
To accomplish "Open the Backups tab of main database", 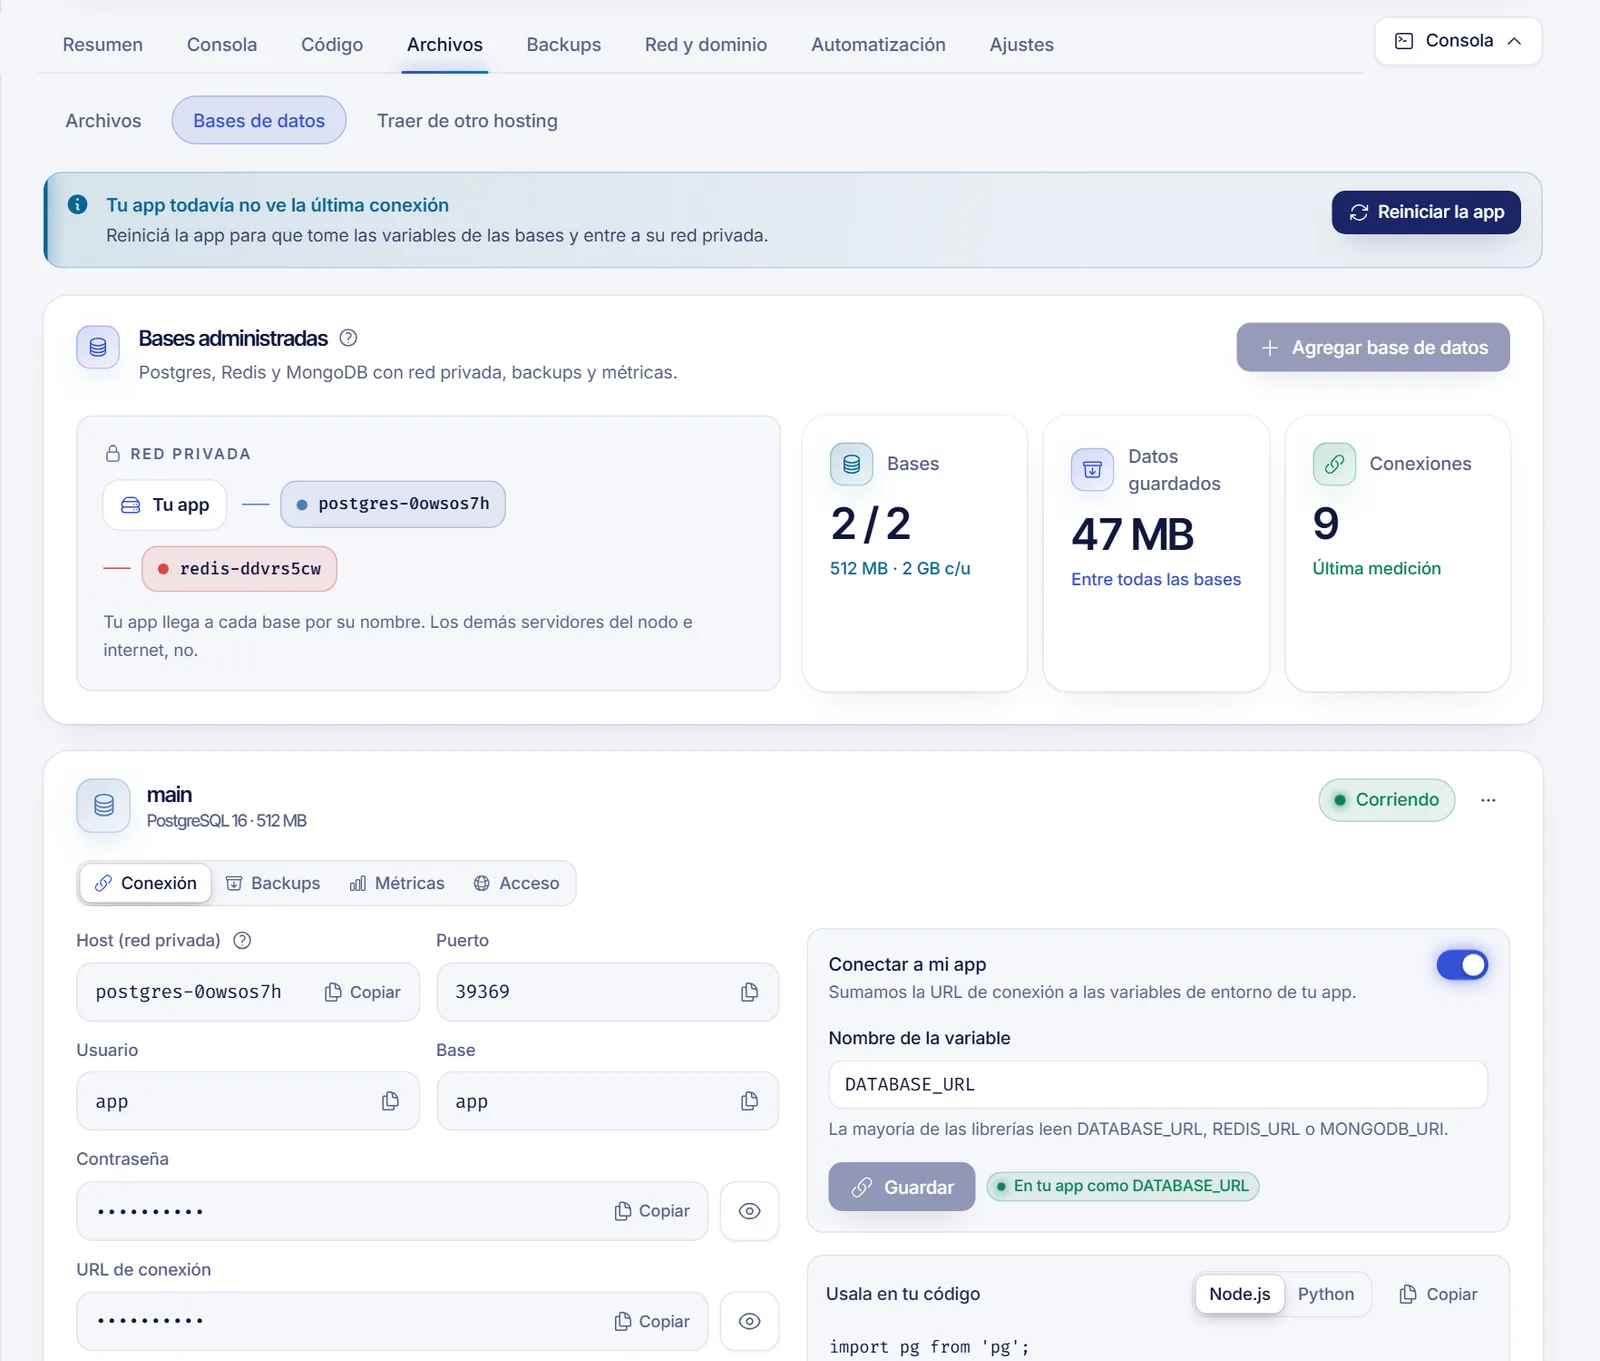I will click(x=273, y=883).
